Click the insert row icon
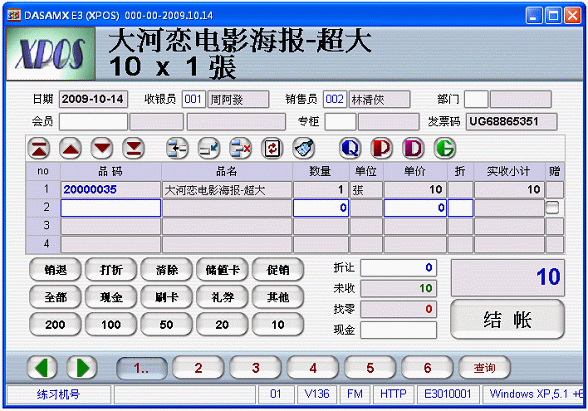 (x=177, y=148)
